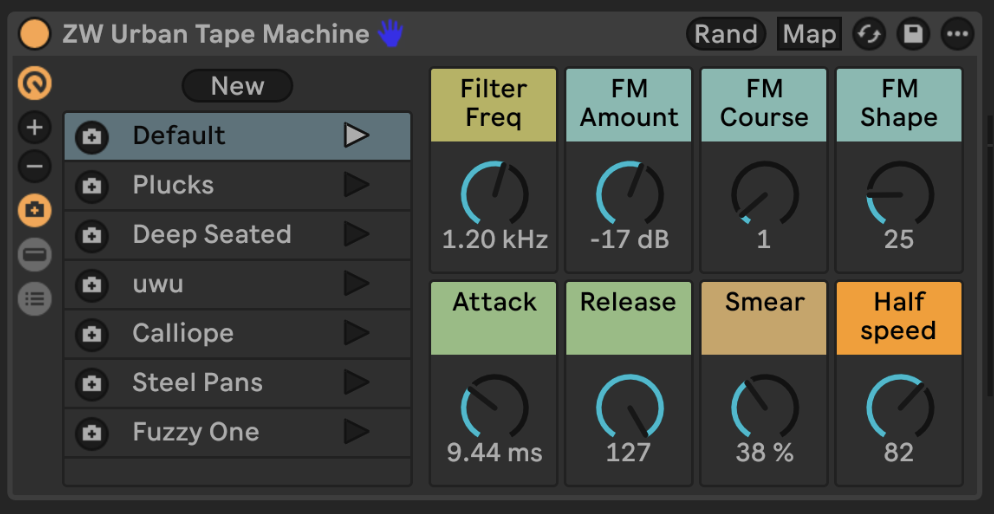Screen dimensions: 994x514
Task: Click the Release macro knob
Action: [x=629, y=408]
